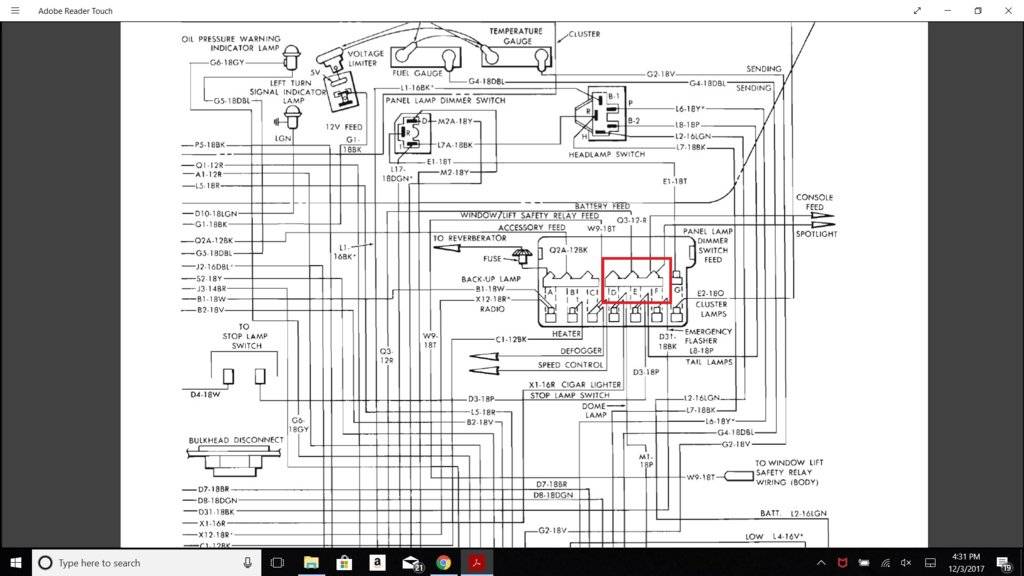Open the Mail app showing 21 unread
1024x576 pixels.
click(410, 562)
